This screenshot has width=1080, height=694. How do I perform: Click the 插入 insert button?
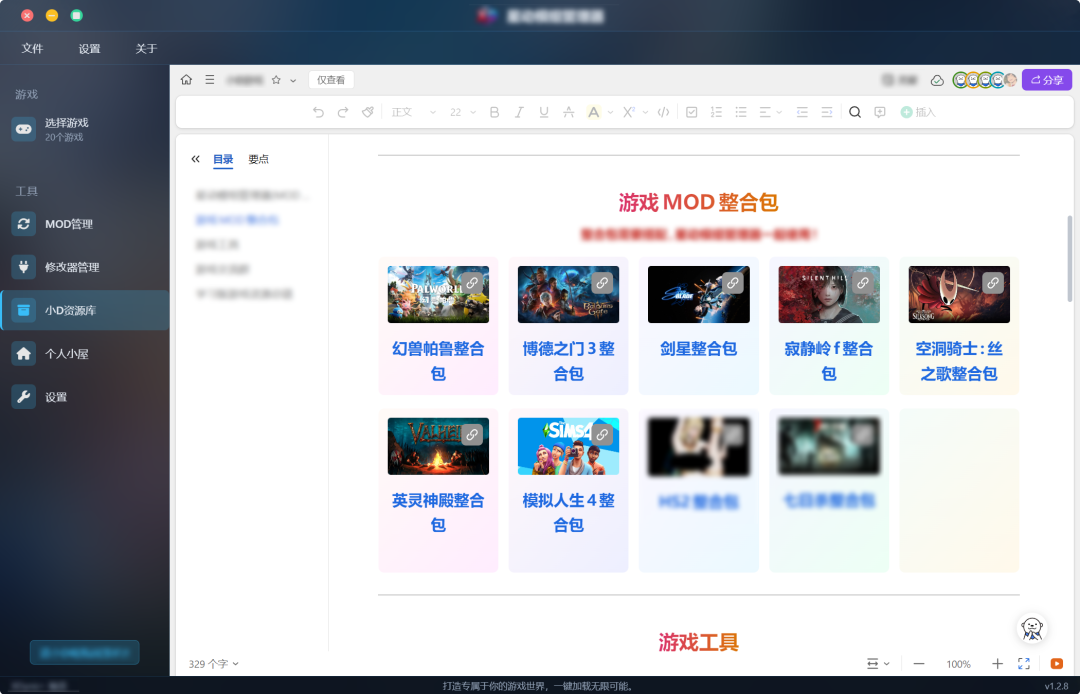click(x=918, y=112)
